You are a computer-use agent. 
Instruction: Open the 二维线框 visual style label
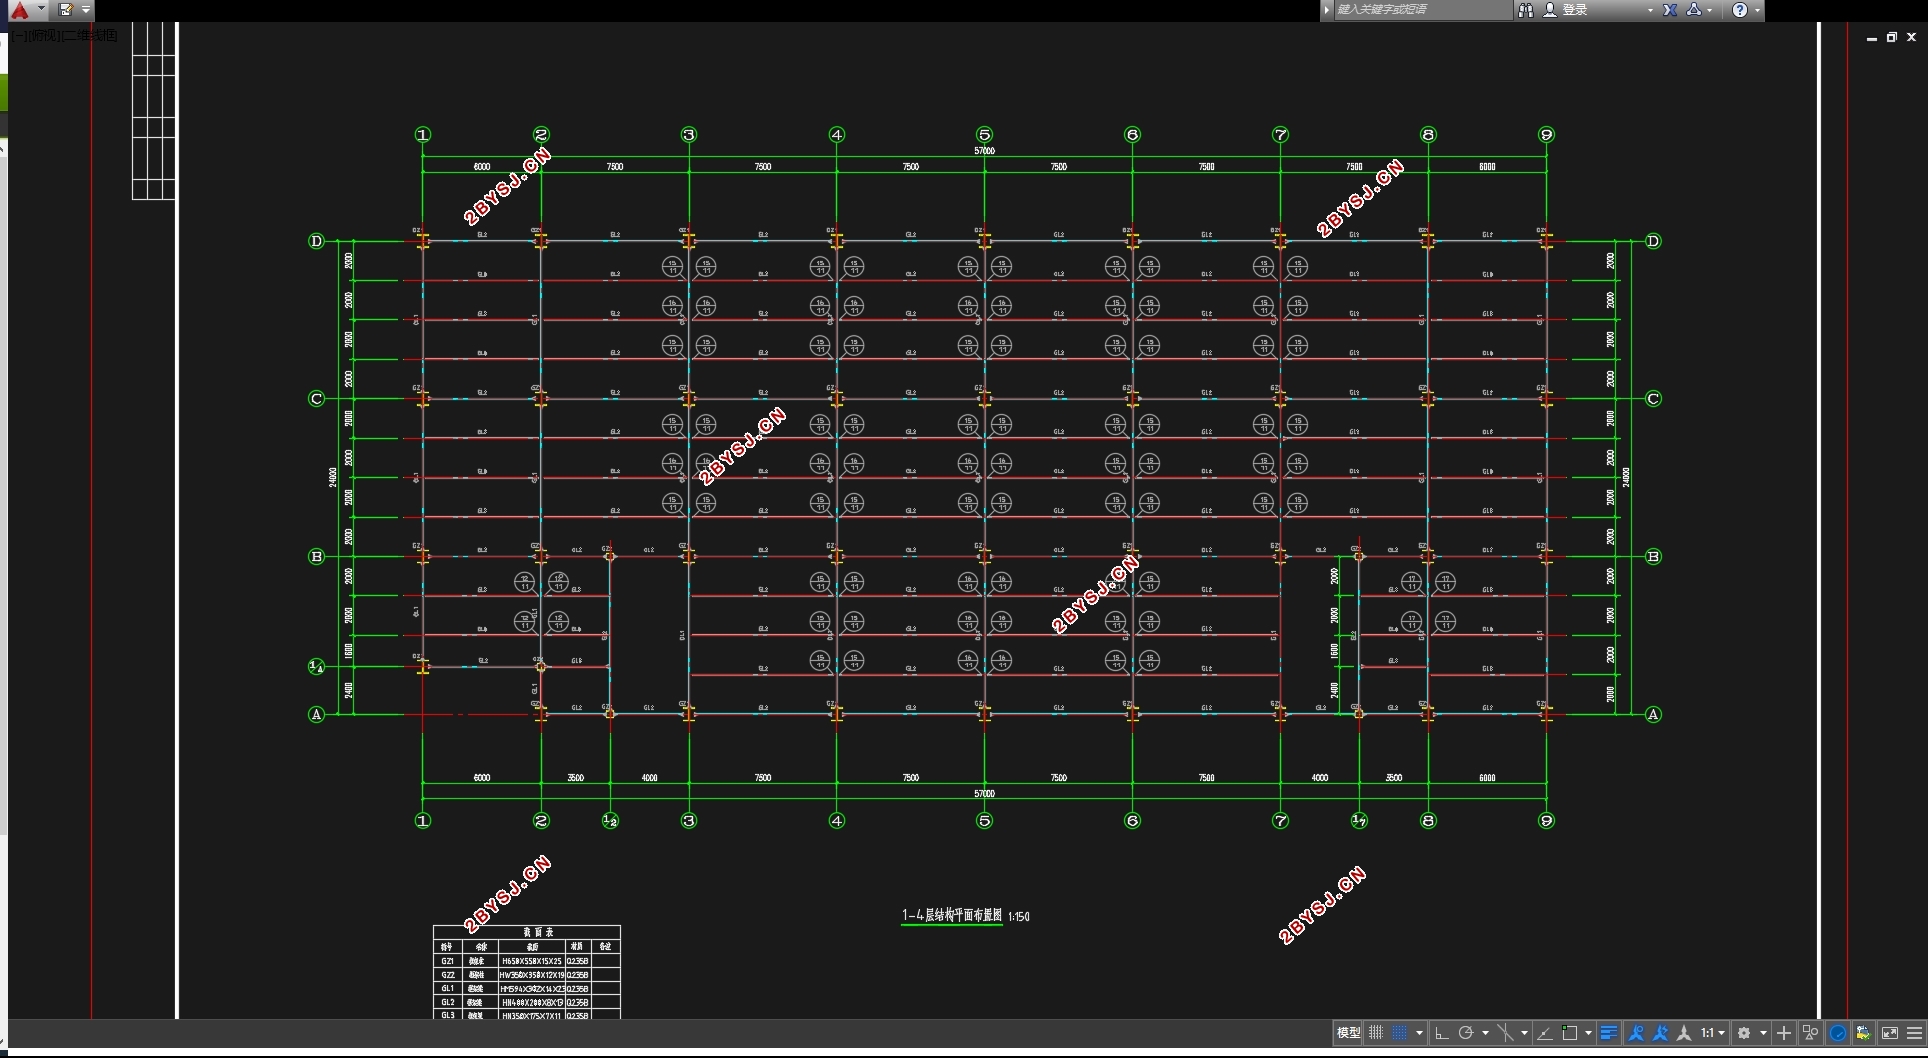point(88,36)
